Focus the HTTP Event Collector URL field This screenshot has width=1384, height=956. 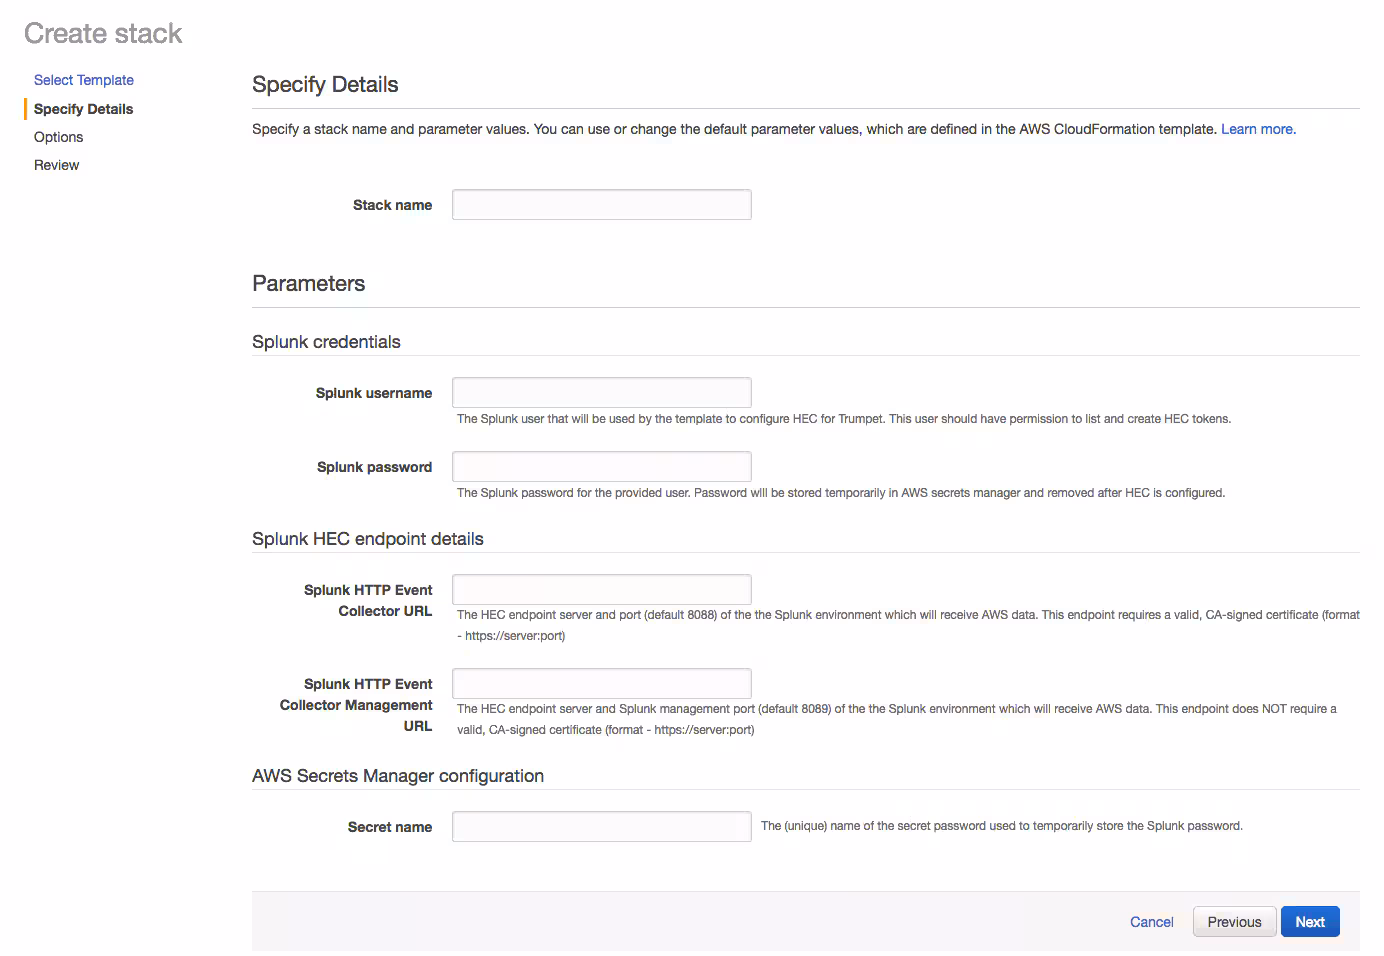click(x=601, y=590)
